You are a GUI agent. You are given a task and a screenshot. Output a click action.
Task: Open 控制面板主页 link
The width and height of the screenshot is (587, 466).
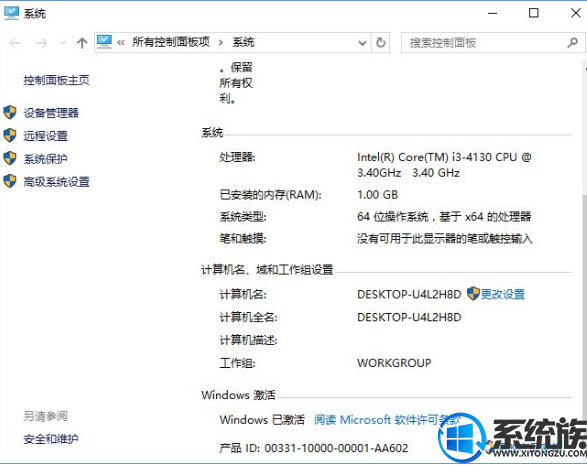[x=57, y=80]
